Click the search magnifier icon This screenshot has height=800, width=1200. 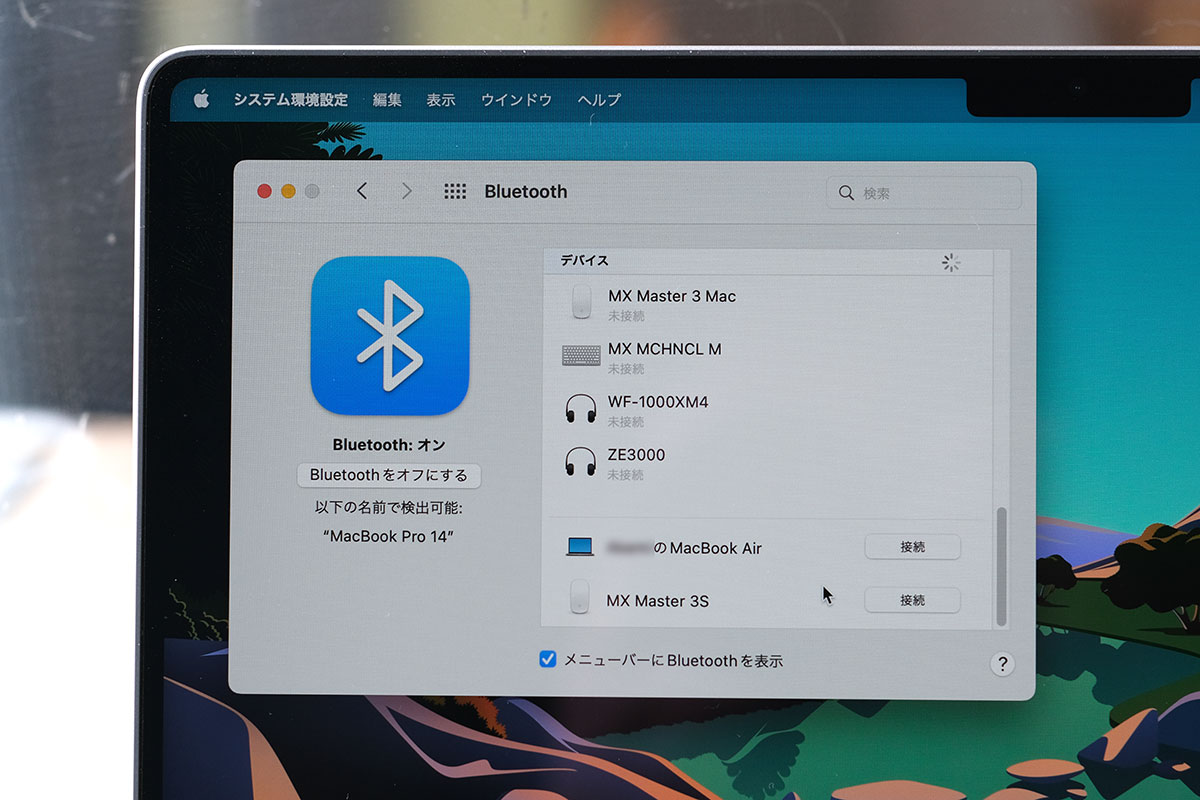coord(846,193)
